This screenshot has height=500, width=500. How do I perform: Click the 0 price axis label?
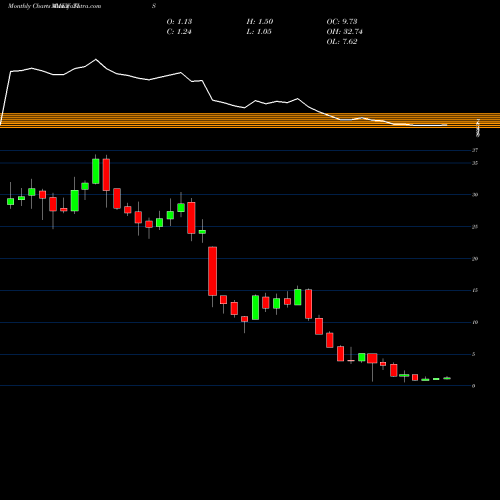[473, 386]
